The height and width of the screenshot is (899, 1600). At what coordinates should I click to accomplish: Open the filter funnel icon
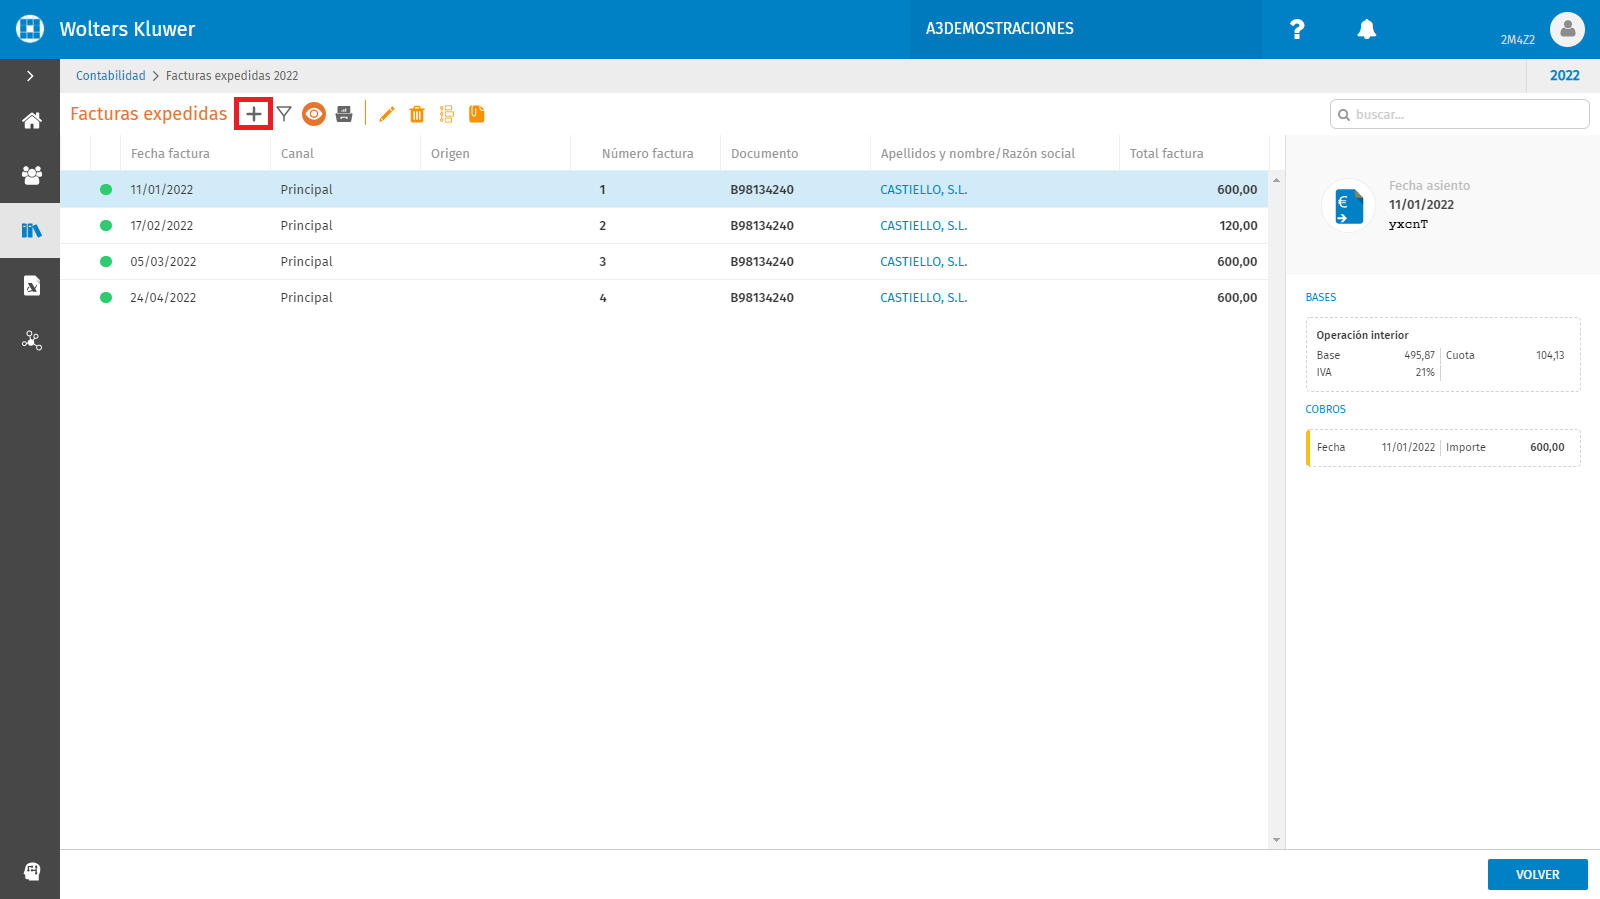[284, 114]
